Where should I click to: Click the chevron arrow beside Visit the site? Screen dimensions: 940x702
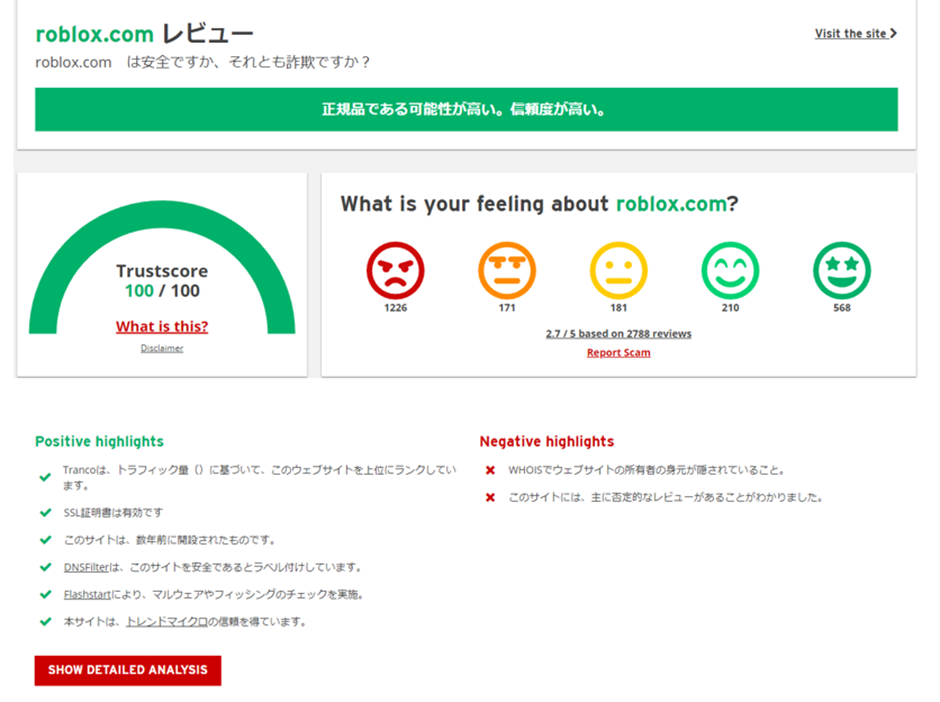click(893, 34)
